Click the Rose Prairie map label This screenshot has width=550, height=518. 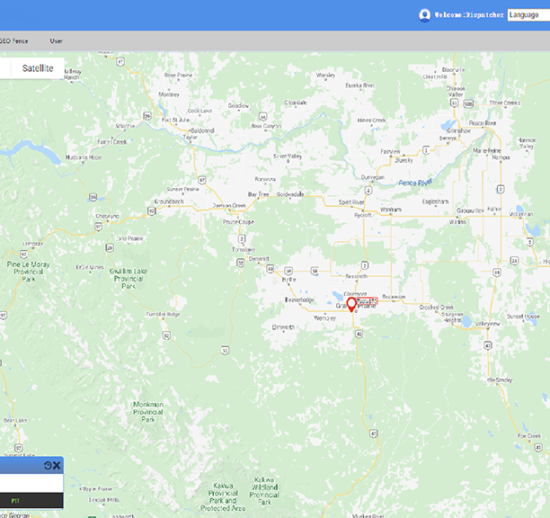click(x=178, y=75)
